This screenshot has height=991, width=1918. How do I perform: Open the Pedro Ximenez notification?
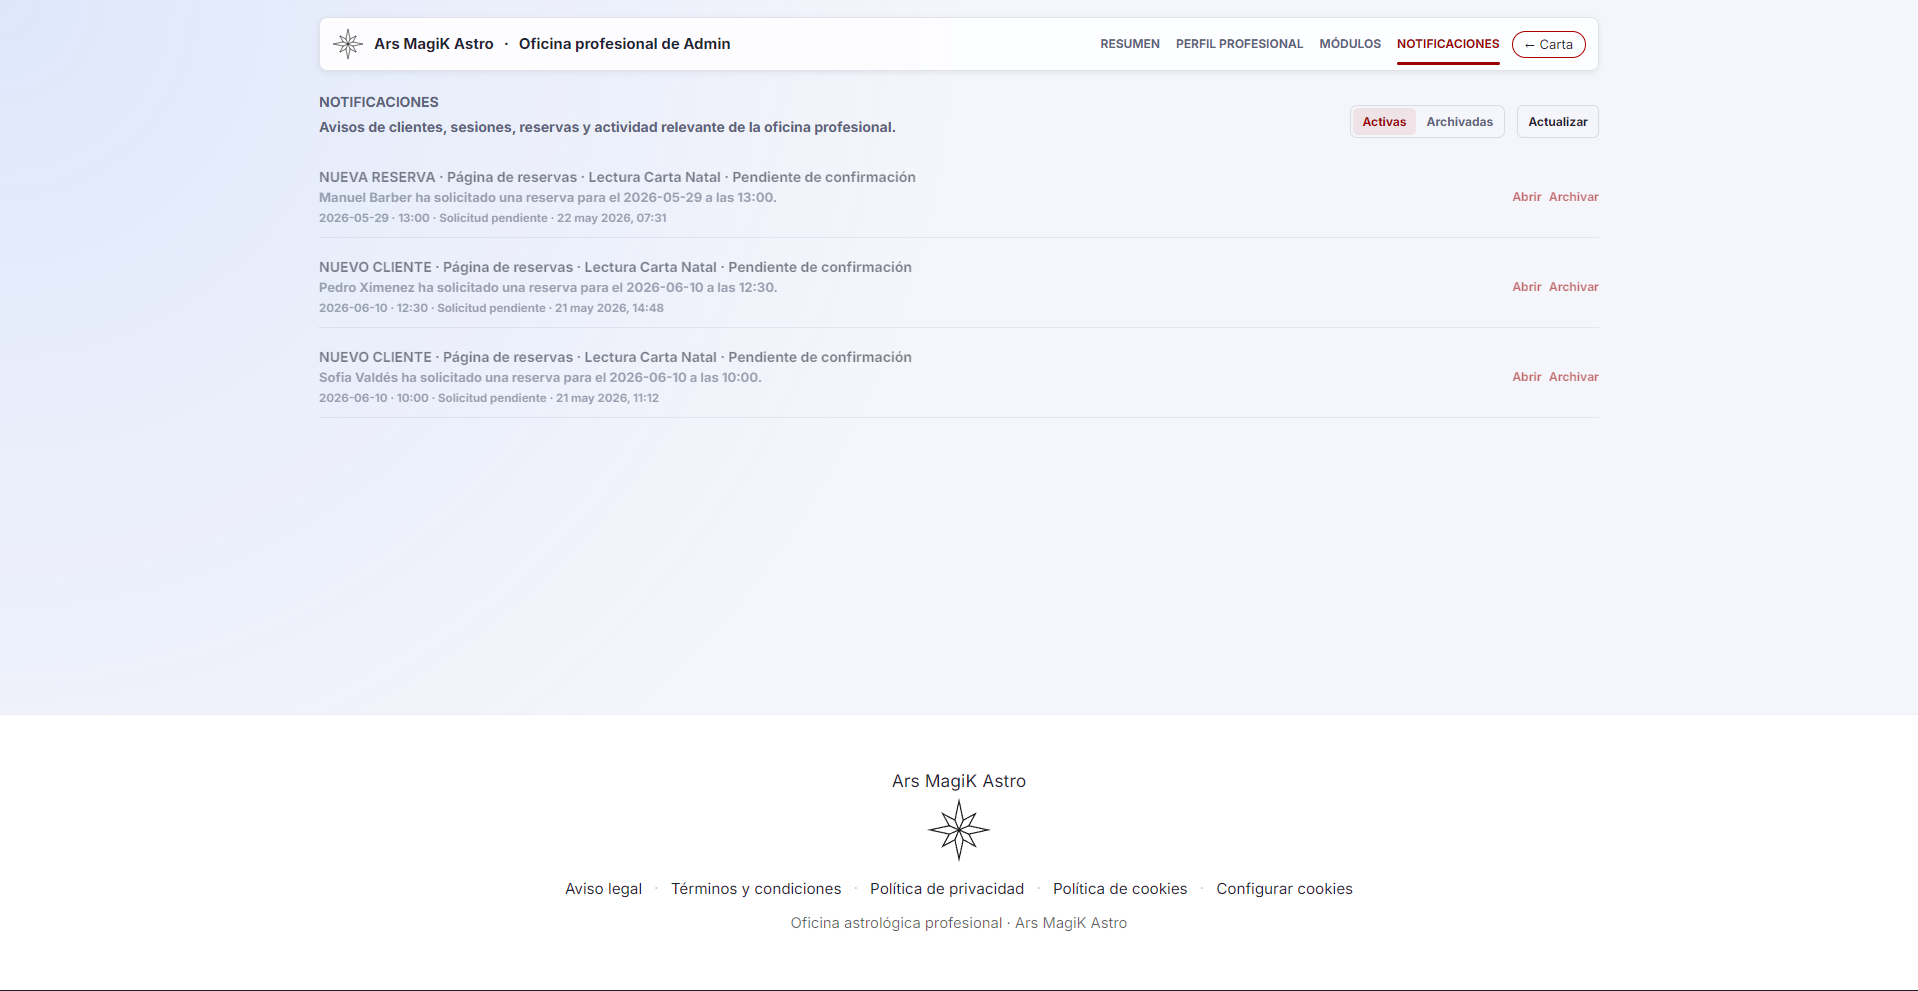tap(1527, 287)
